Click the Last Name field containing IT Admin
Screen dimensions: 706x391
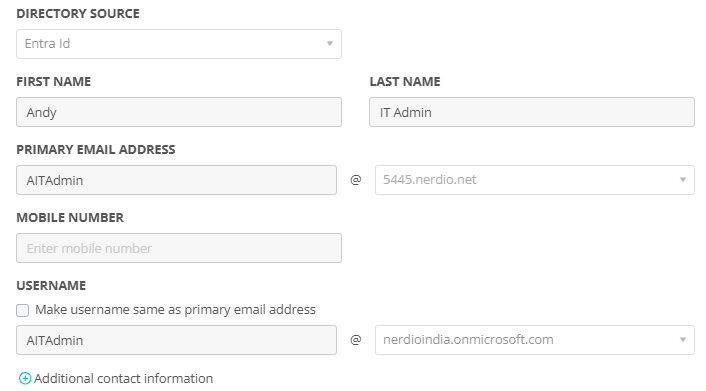click(532, 112)
